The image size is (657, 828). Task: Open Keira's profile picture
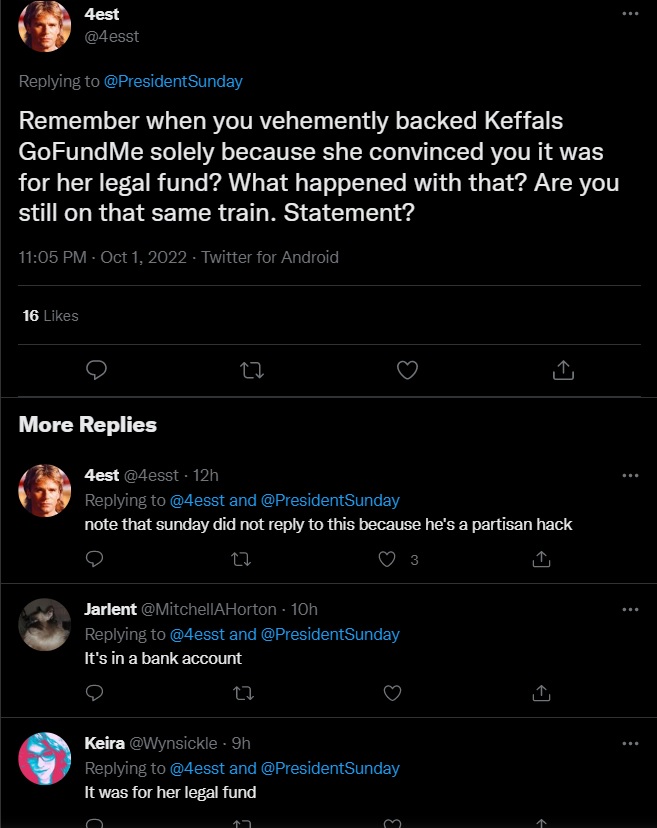point(44,759)
